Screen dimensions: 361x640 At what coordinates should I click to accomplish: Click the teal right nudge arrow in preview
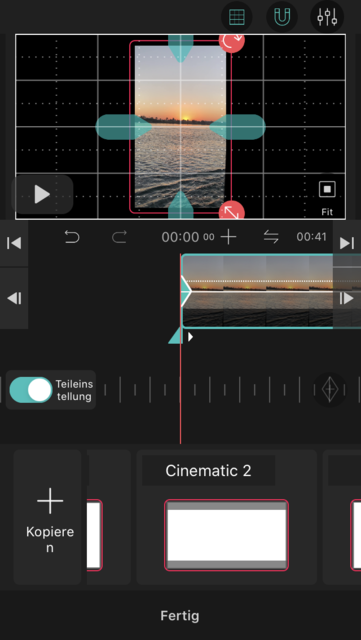pyautogui.click(x=238, y=127)
